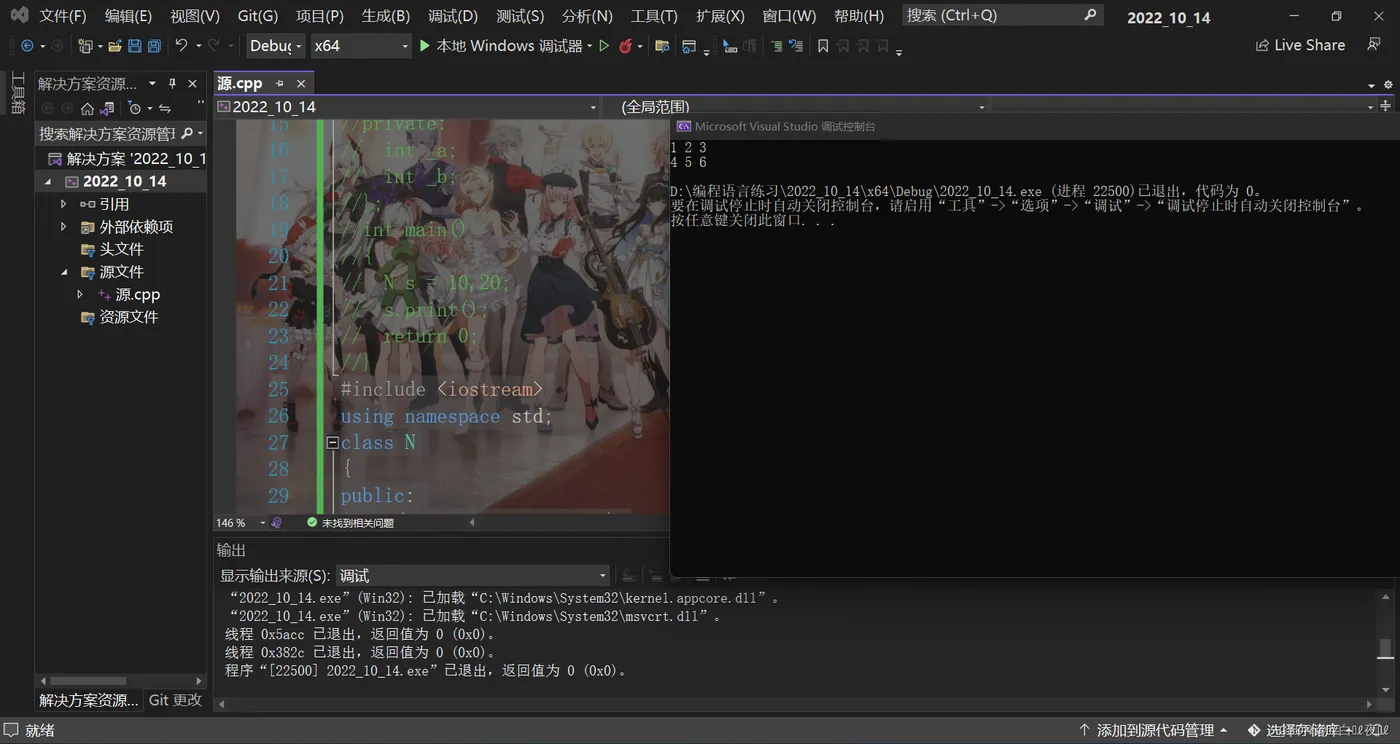The height and width of the screenshot is (744, 1400).
Task: Collapse the 2022_10_14 project node
Action: click(48, 182)
